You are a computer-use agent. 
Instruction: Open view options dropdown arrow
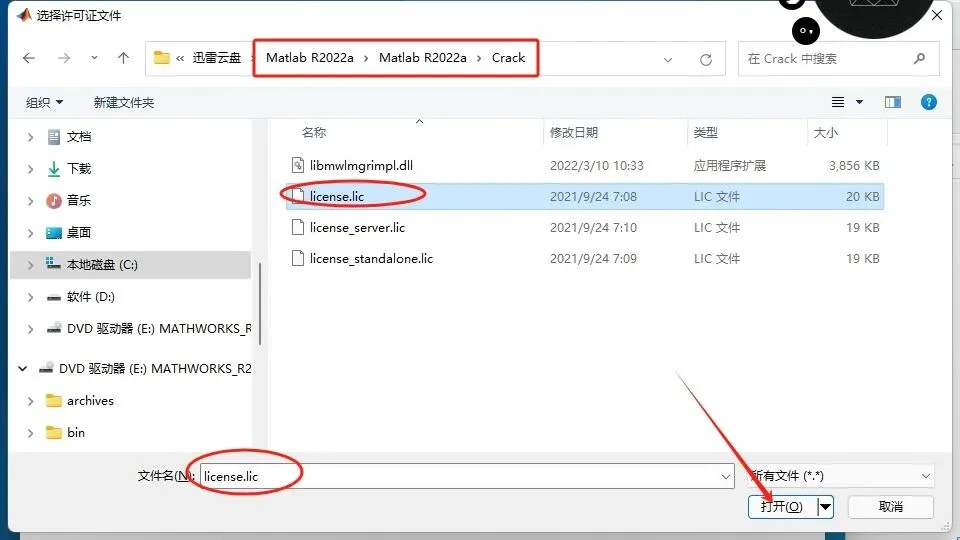click(x=860, y=102)
